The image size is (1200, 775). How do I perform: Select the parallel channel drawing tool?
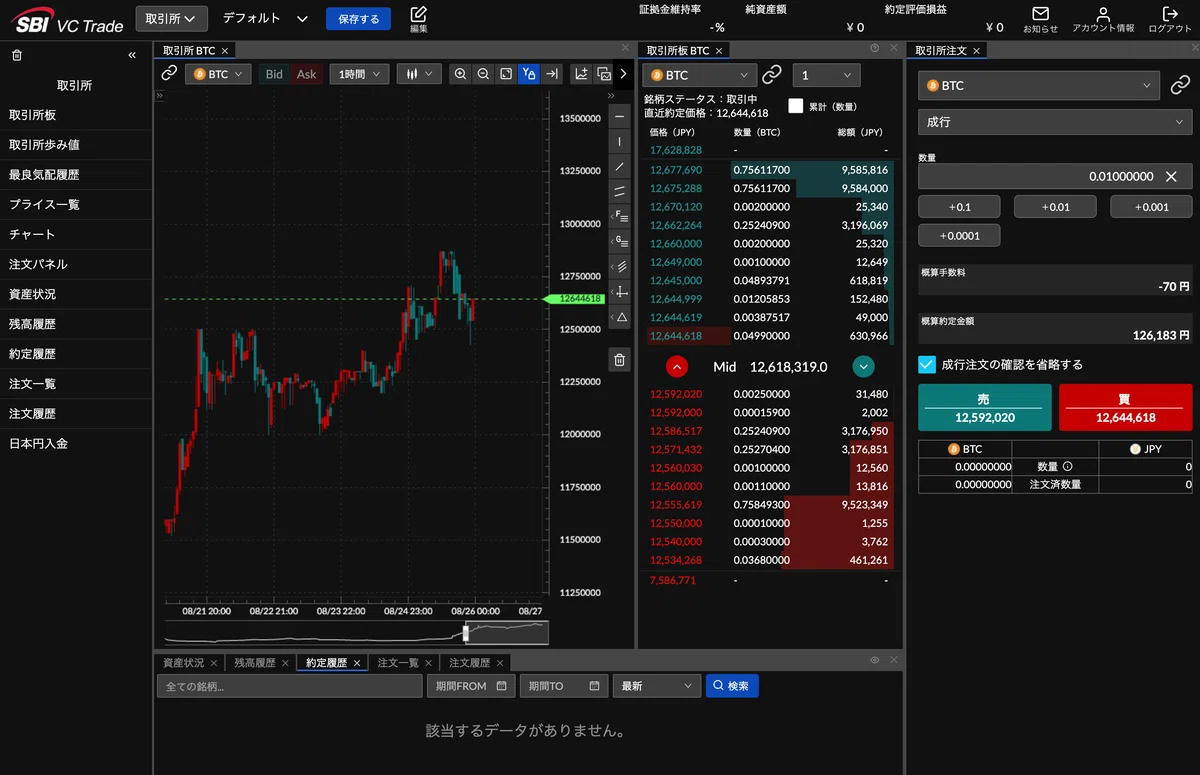pos(619,192)
